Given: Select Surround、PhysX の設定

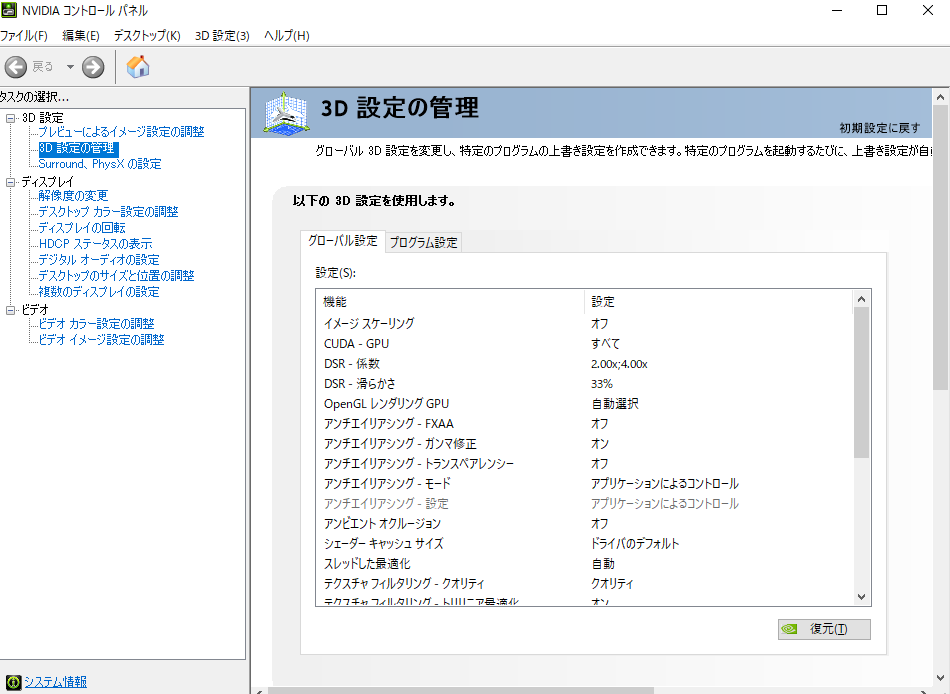Looking at the screenshot, I should 100,164.
